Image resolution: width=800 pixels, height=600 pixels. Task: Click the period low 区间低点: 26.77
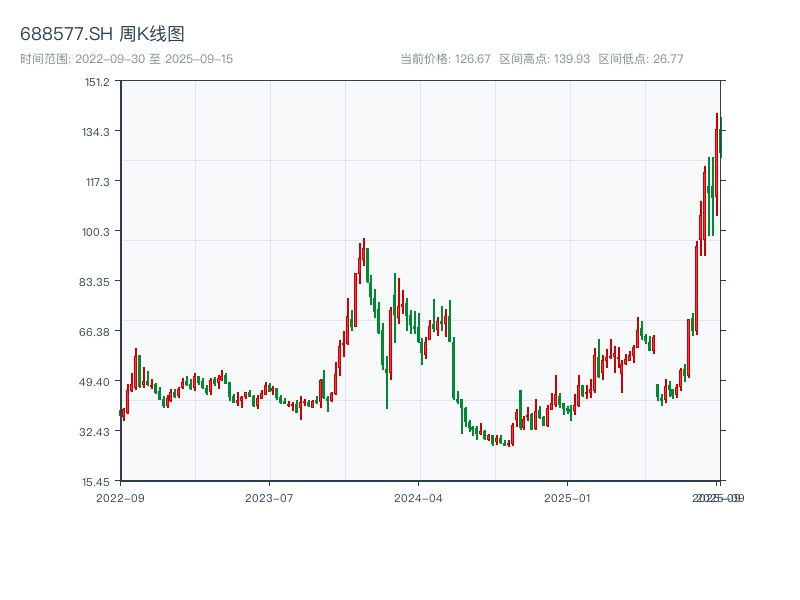point(641,59)
